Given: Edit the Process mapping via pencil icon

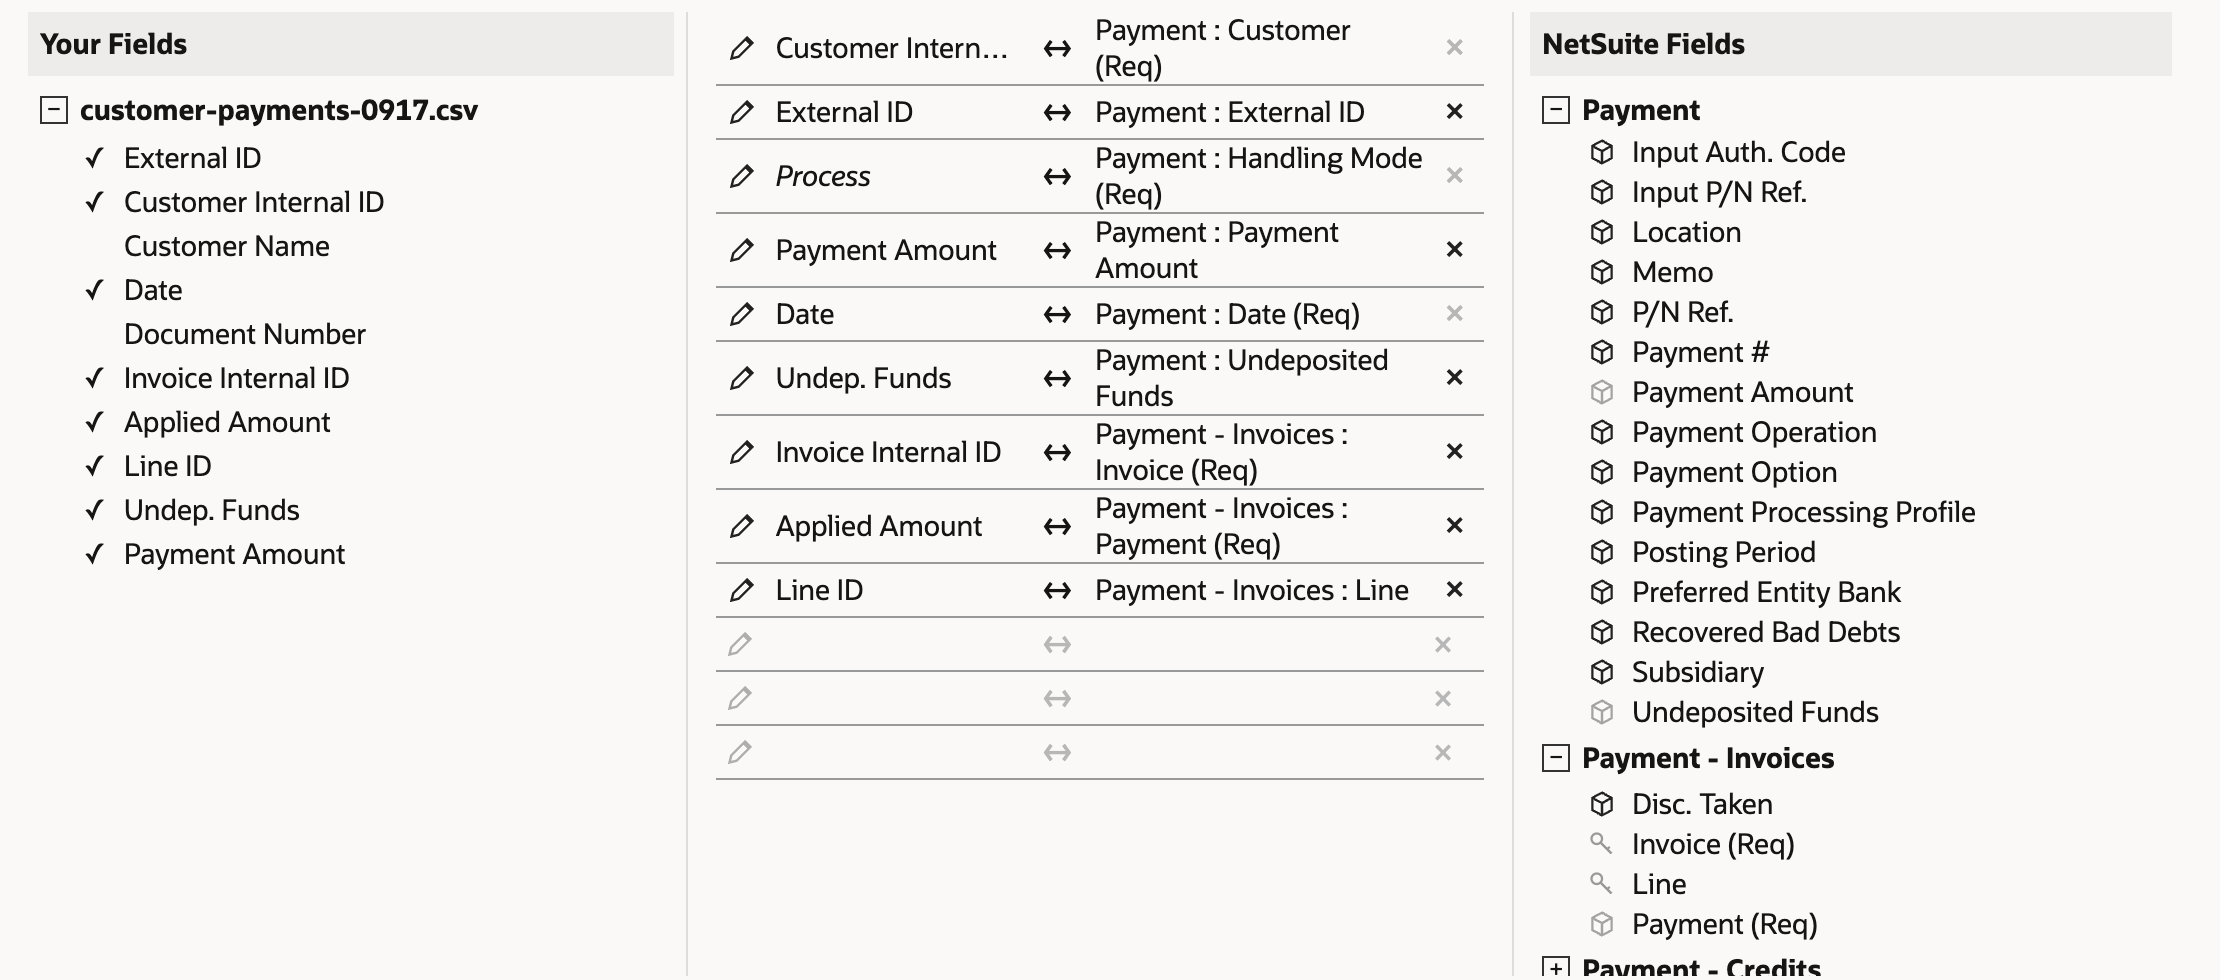Looking at the screenshot, I should (741, 176).
